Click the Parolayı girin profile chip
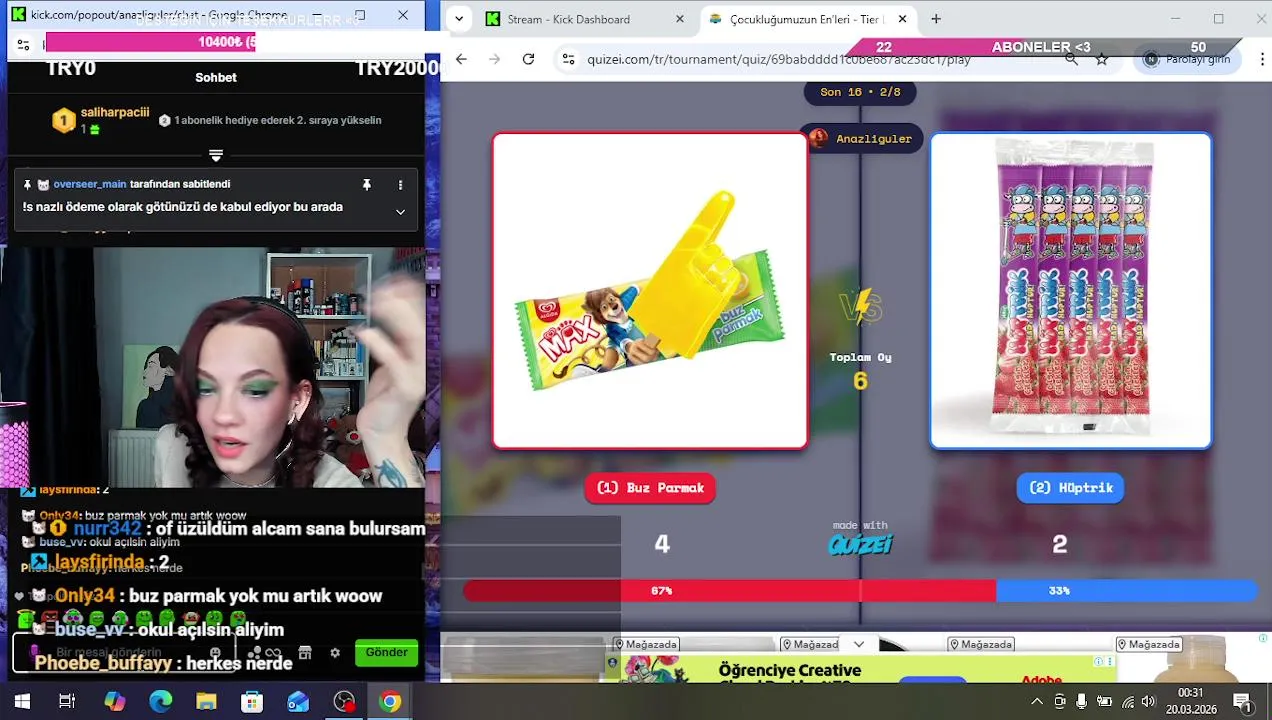 coord(1188,59)
